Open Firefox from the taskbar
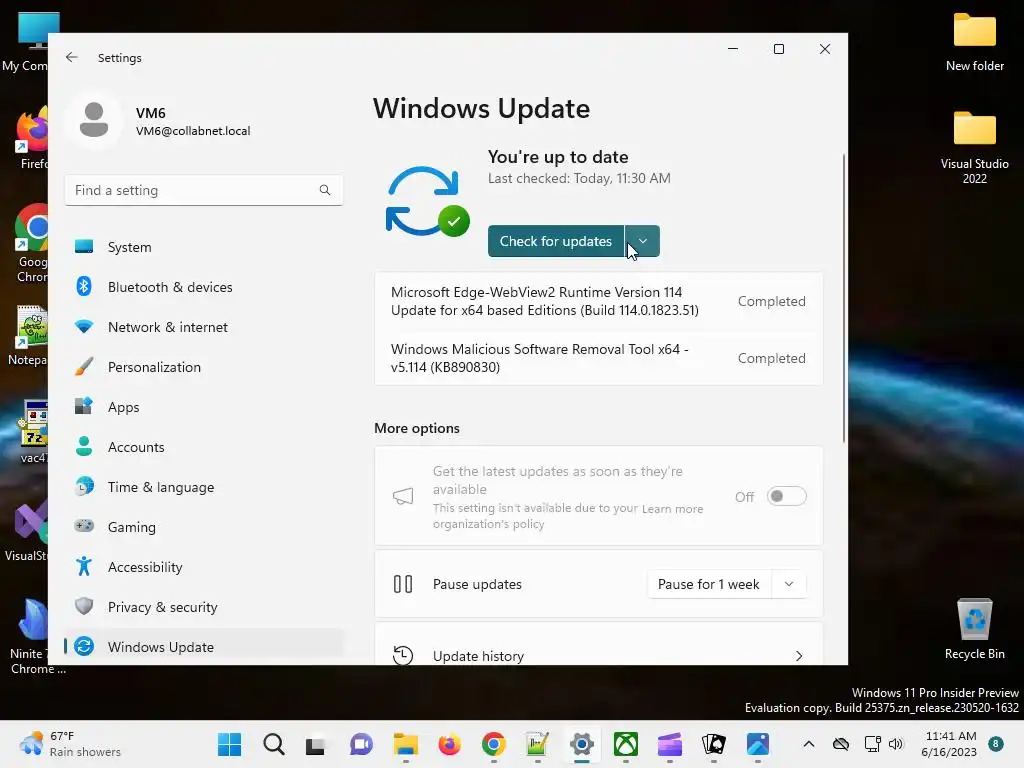Screen dimensions: 1024x768 pyautogui.click(x=449, y=744)
